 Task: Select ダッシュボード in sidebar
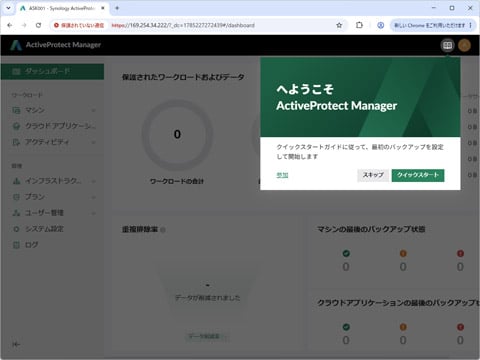point(52,71)
